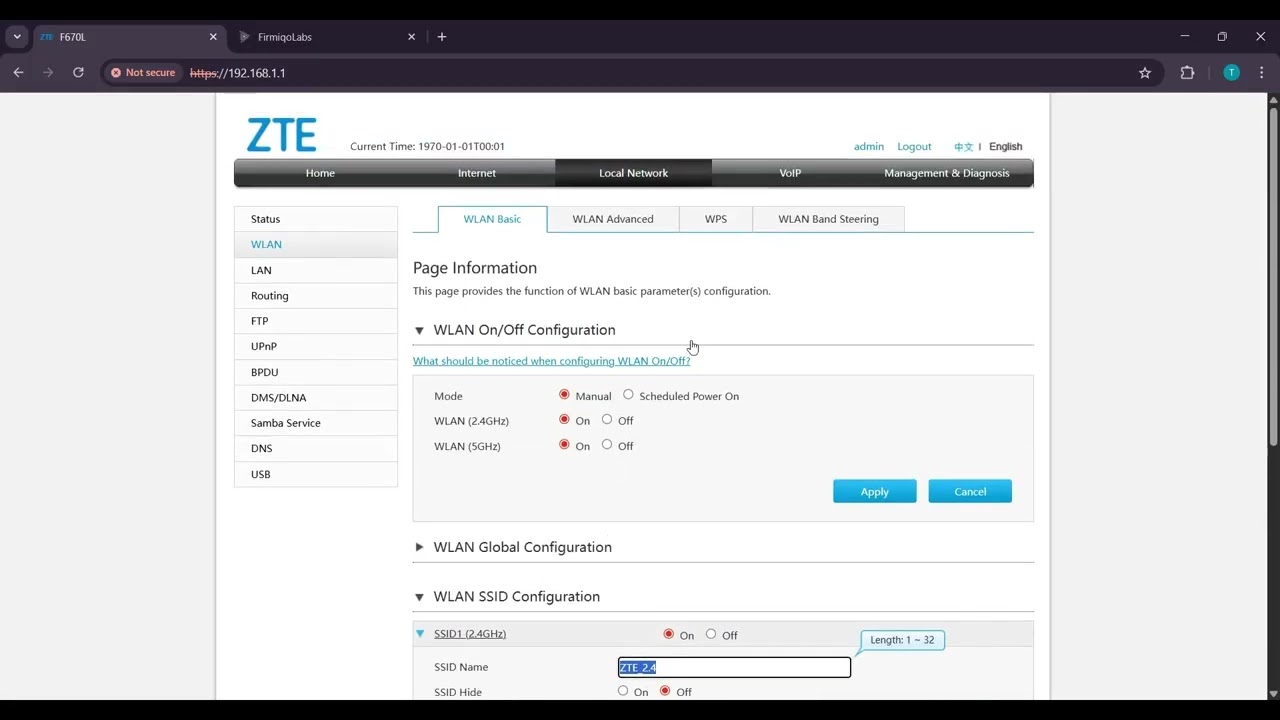
Task: Open the tab search dropdown arrow
Action: pos(17,37)
